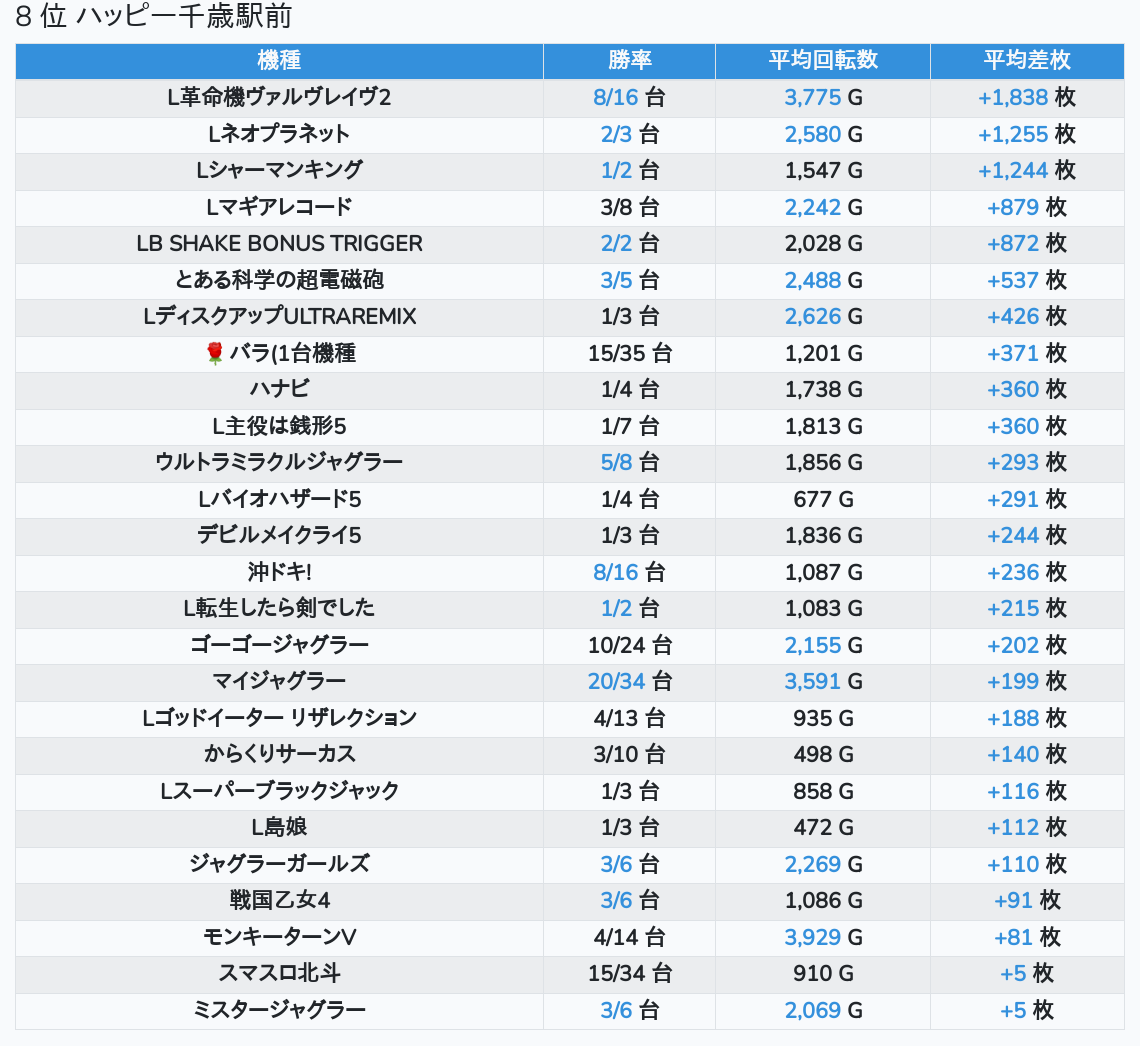Click the 5/8 win rate for ウルトラミラクルジャグラー

coord(616,462)
